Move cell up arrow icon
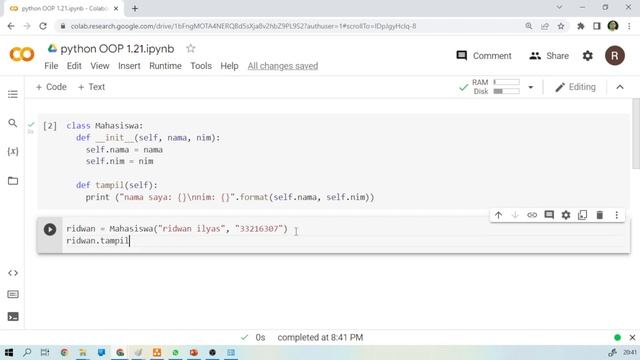Image resolution: width=640 pixels, height=360 pixels. pos(498,215)
